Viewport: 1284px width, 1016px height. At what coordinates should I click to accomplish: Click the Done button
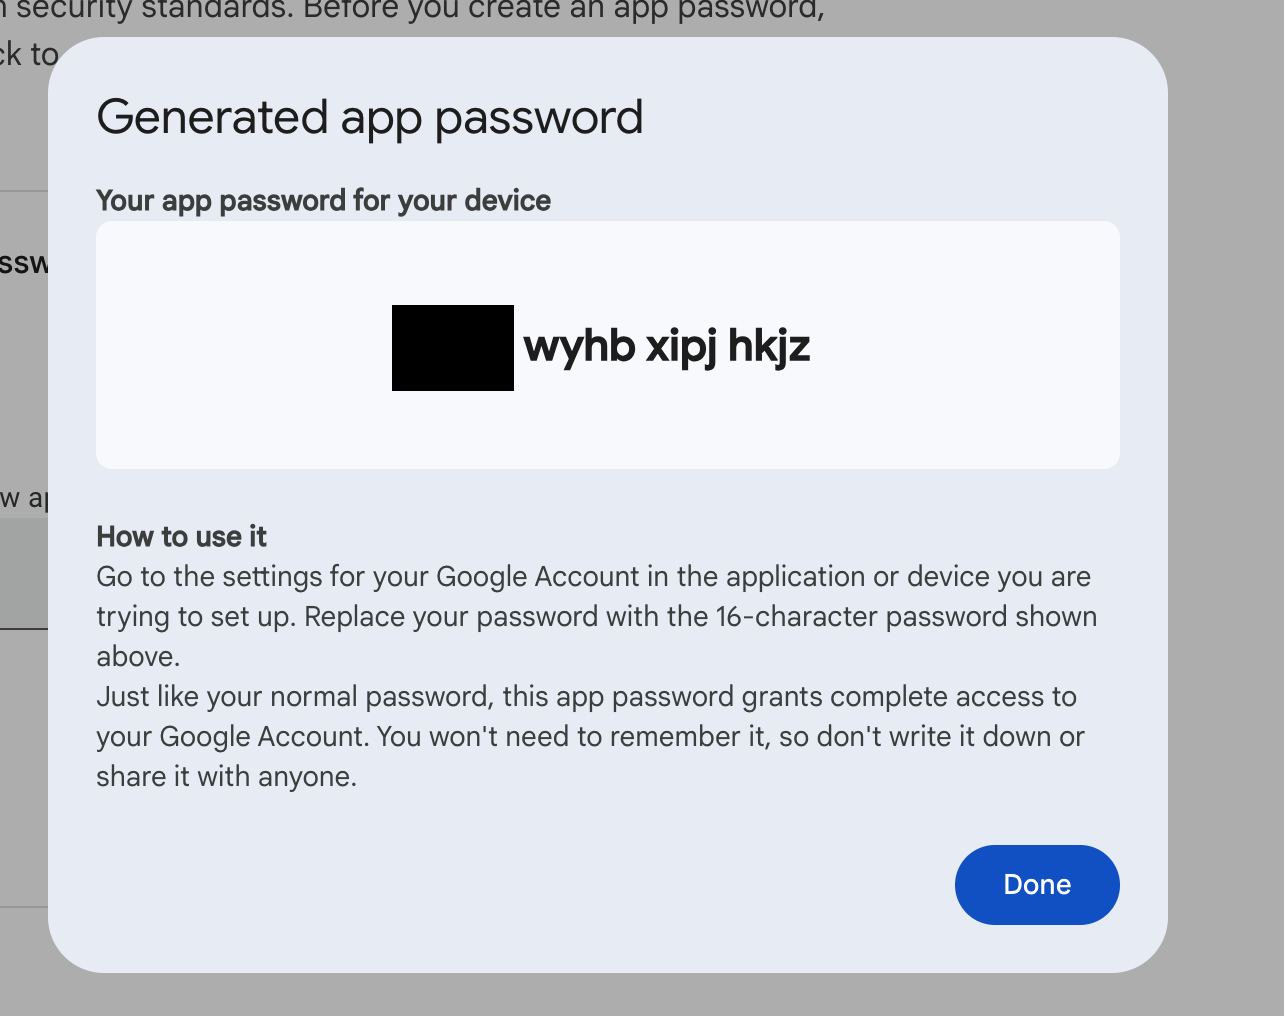tap(1037, 884)
